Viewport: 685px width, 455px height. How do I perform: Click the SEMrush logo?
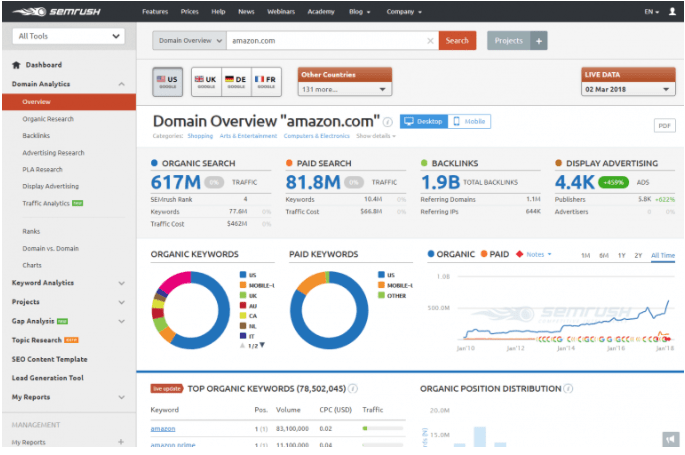click(57, 12)
